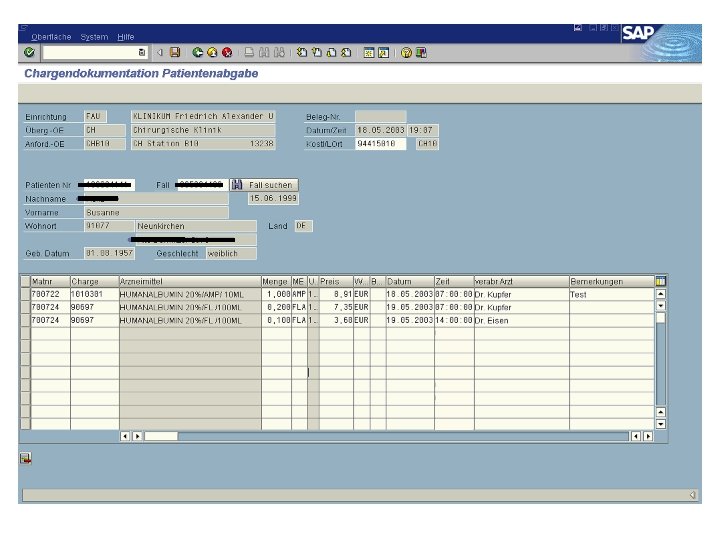
Task: Select the row selector for Charge 1010301
Action: point(25,294)
